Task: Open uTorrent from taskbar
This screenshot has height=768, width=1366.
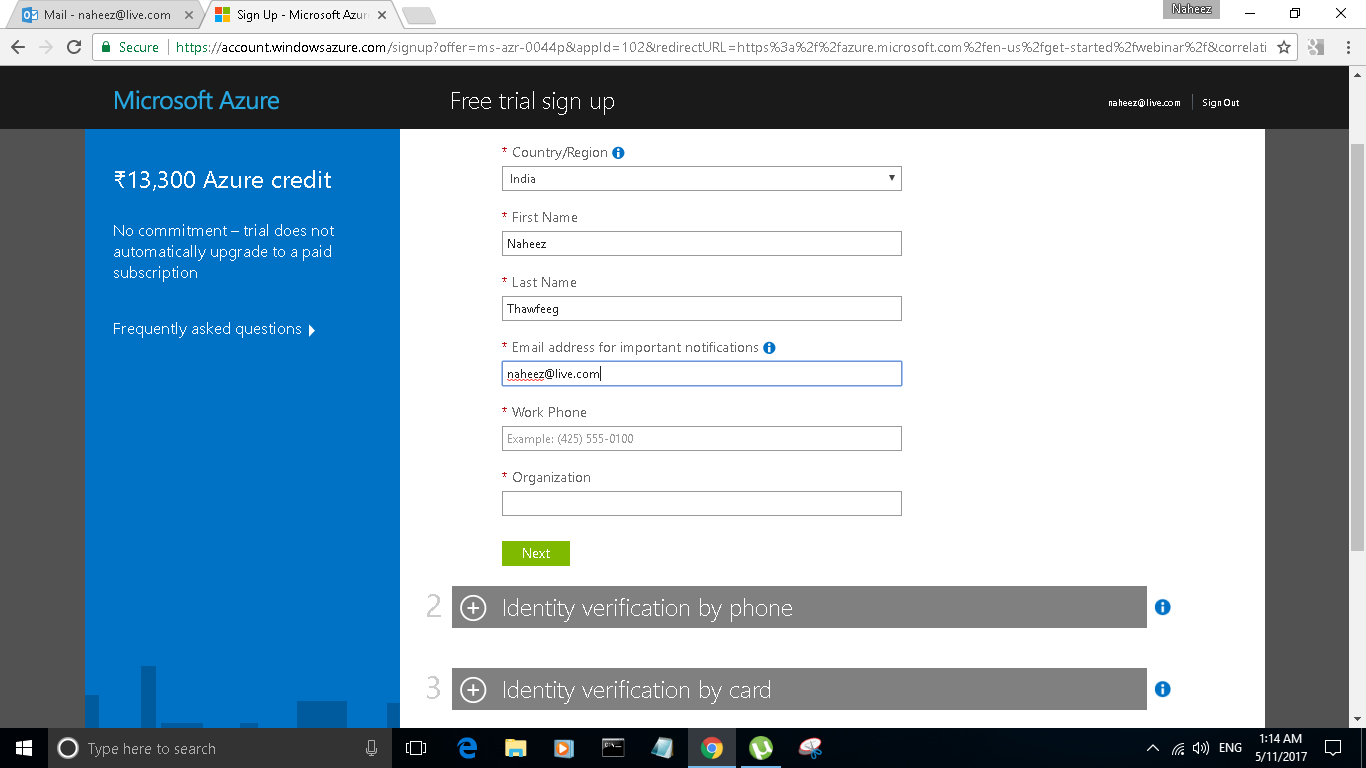Action: [x=761, y=748]
